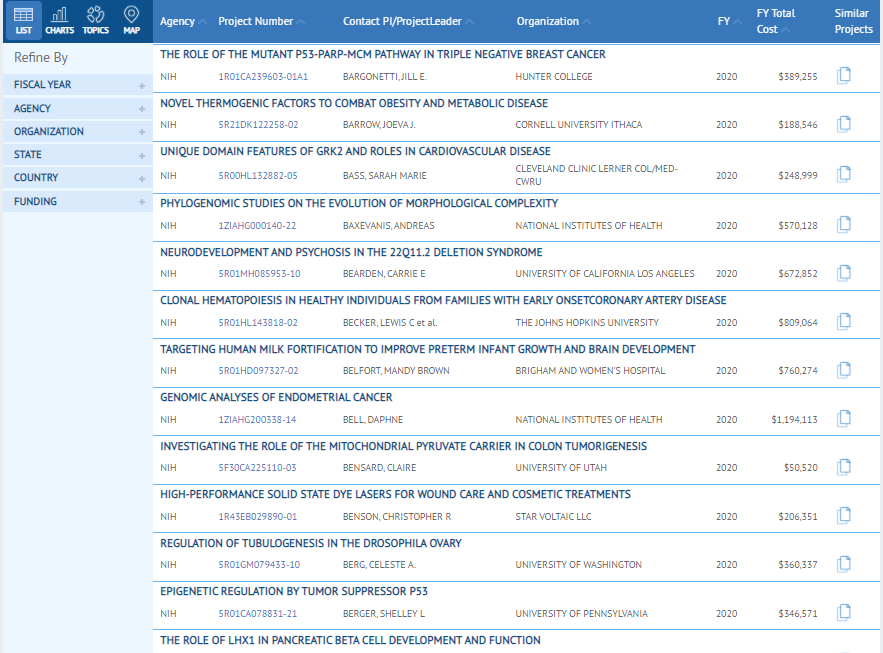Click project number 5F30CA225110-03
Screen dimensions: 883x653
(x=257, y=468)
